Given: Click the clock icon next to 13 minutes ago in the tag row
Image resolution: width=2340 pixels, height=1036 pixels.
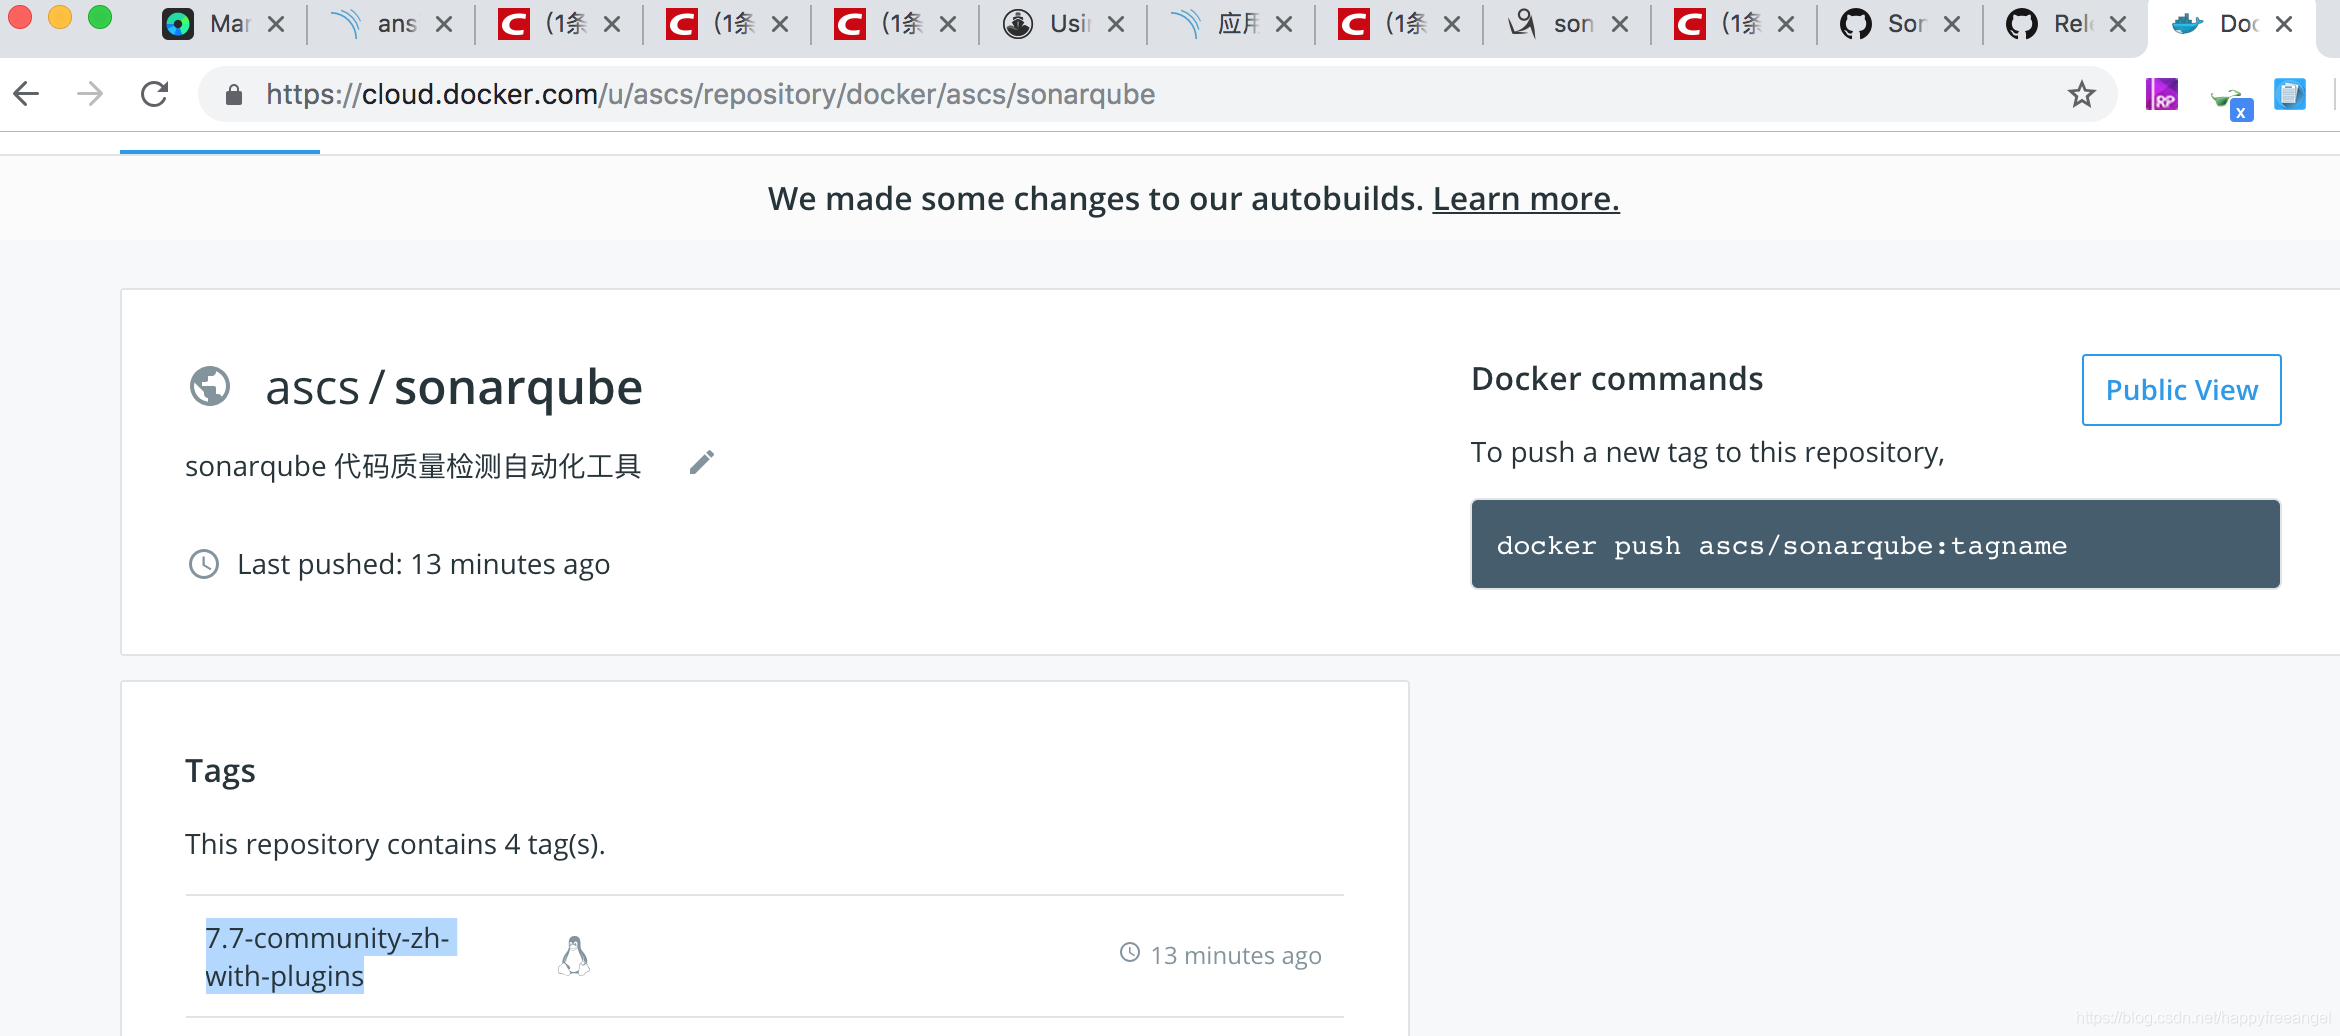Looking at the screenshot, I should [x=1129, y=953].
